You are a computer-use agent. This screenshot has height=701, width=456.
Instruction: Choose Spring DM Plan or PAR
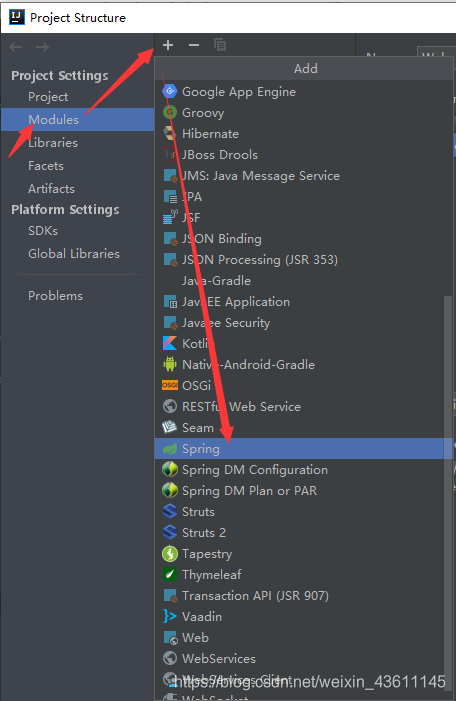click(x=249, y=490)
